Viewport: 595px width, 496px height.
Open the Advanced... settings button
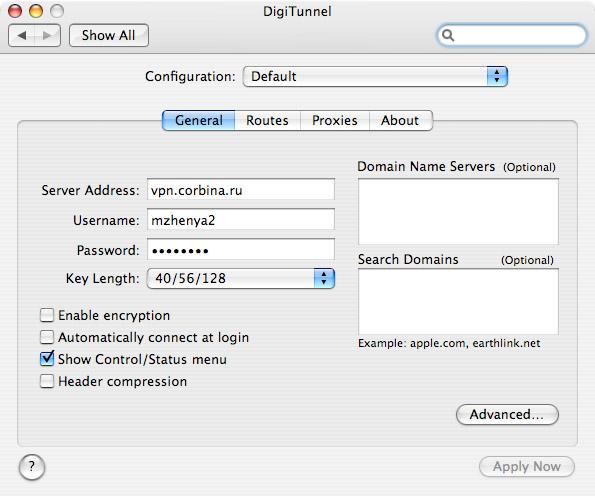coord(507,414)
